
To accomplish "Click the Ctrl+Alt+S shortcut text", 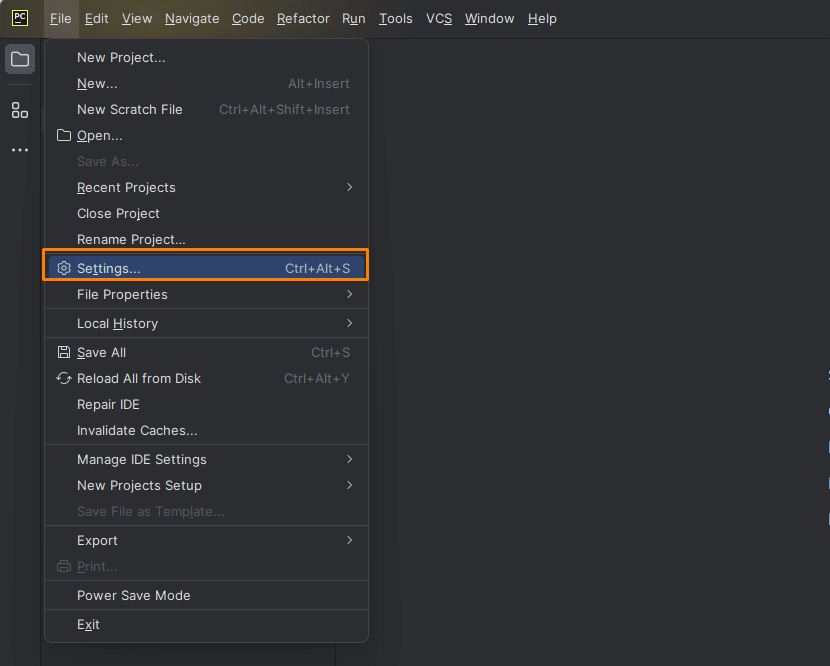I will (318, 268).
